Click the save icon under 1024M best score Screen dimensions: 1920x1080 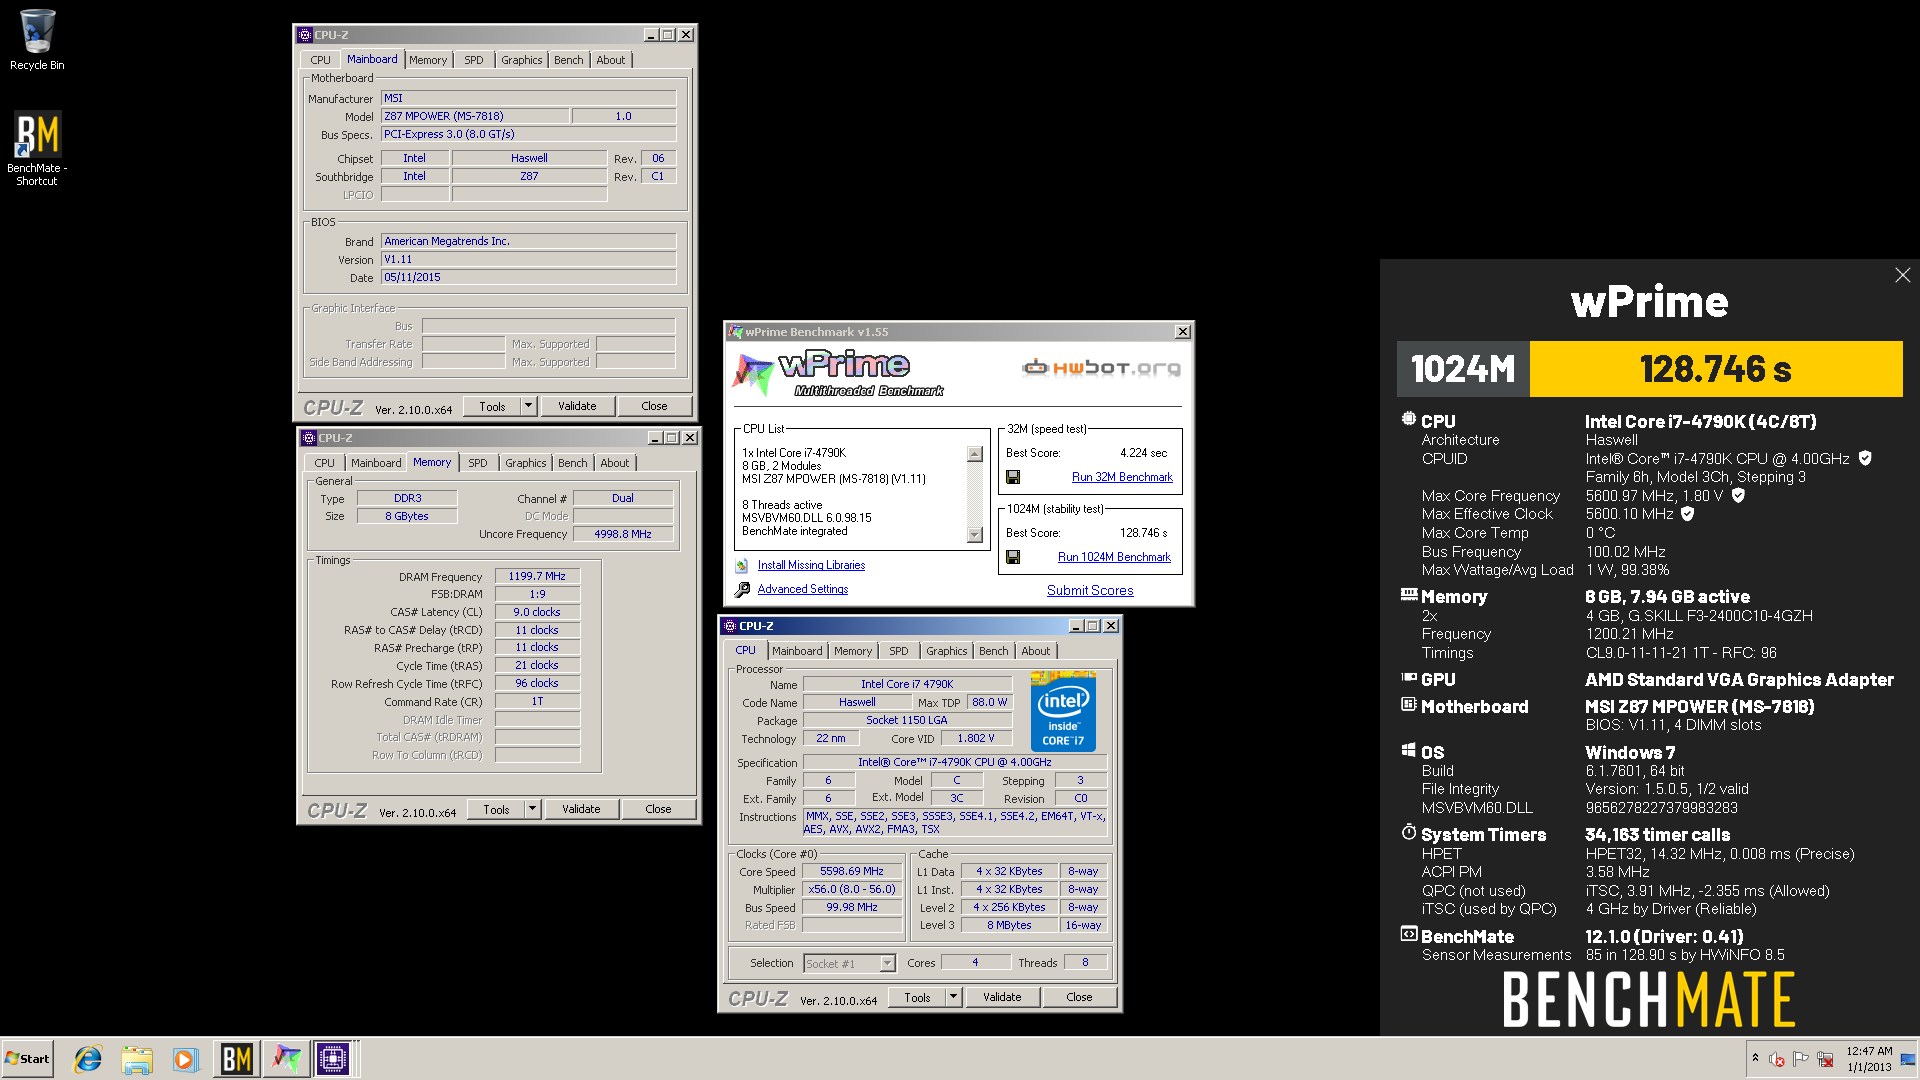(x=1013, y=557)
